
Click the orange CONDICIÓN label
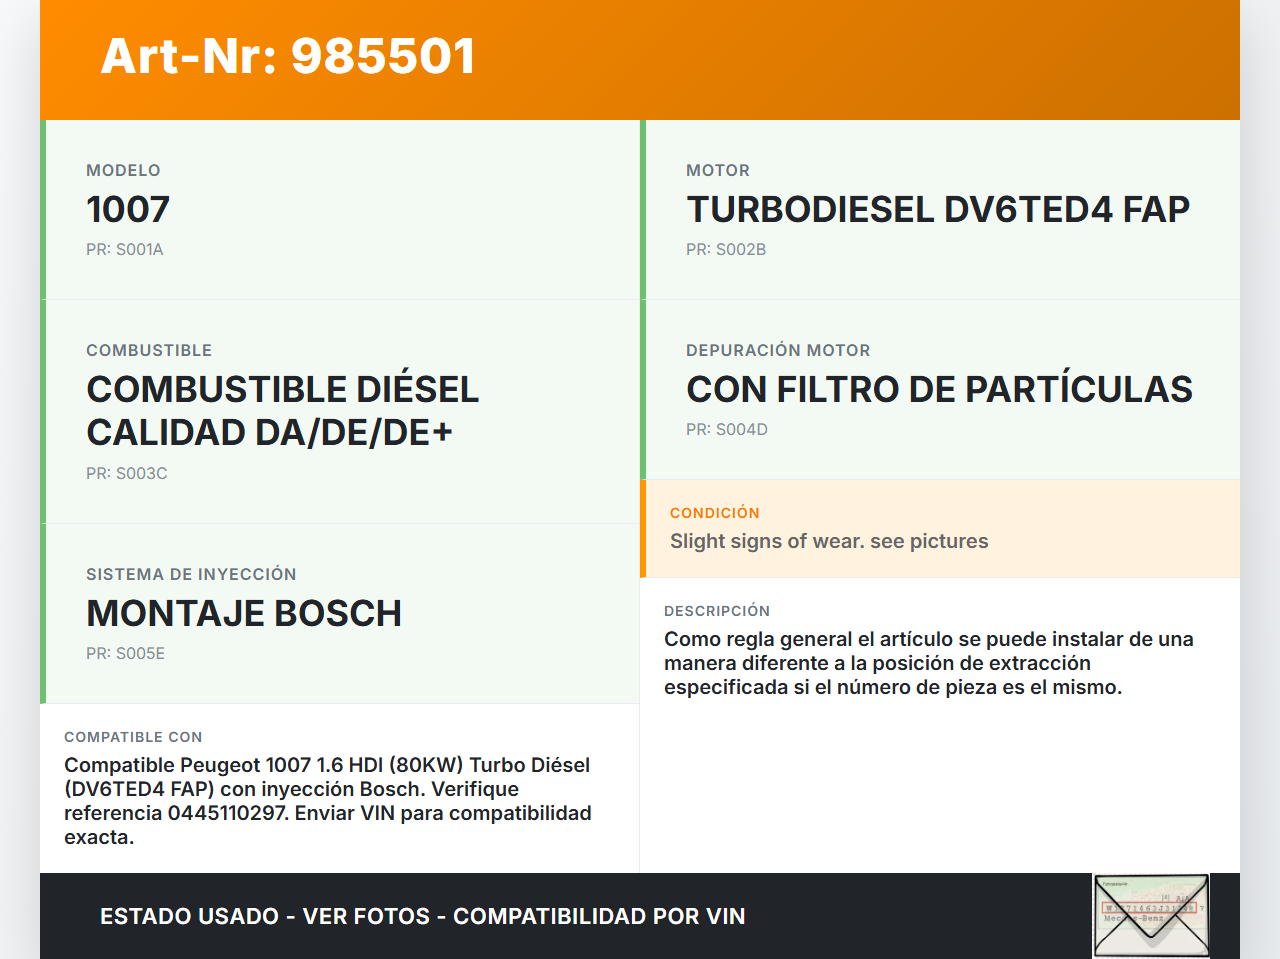pyautogui.click(x=714, y=513)
